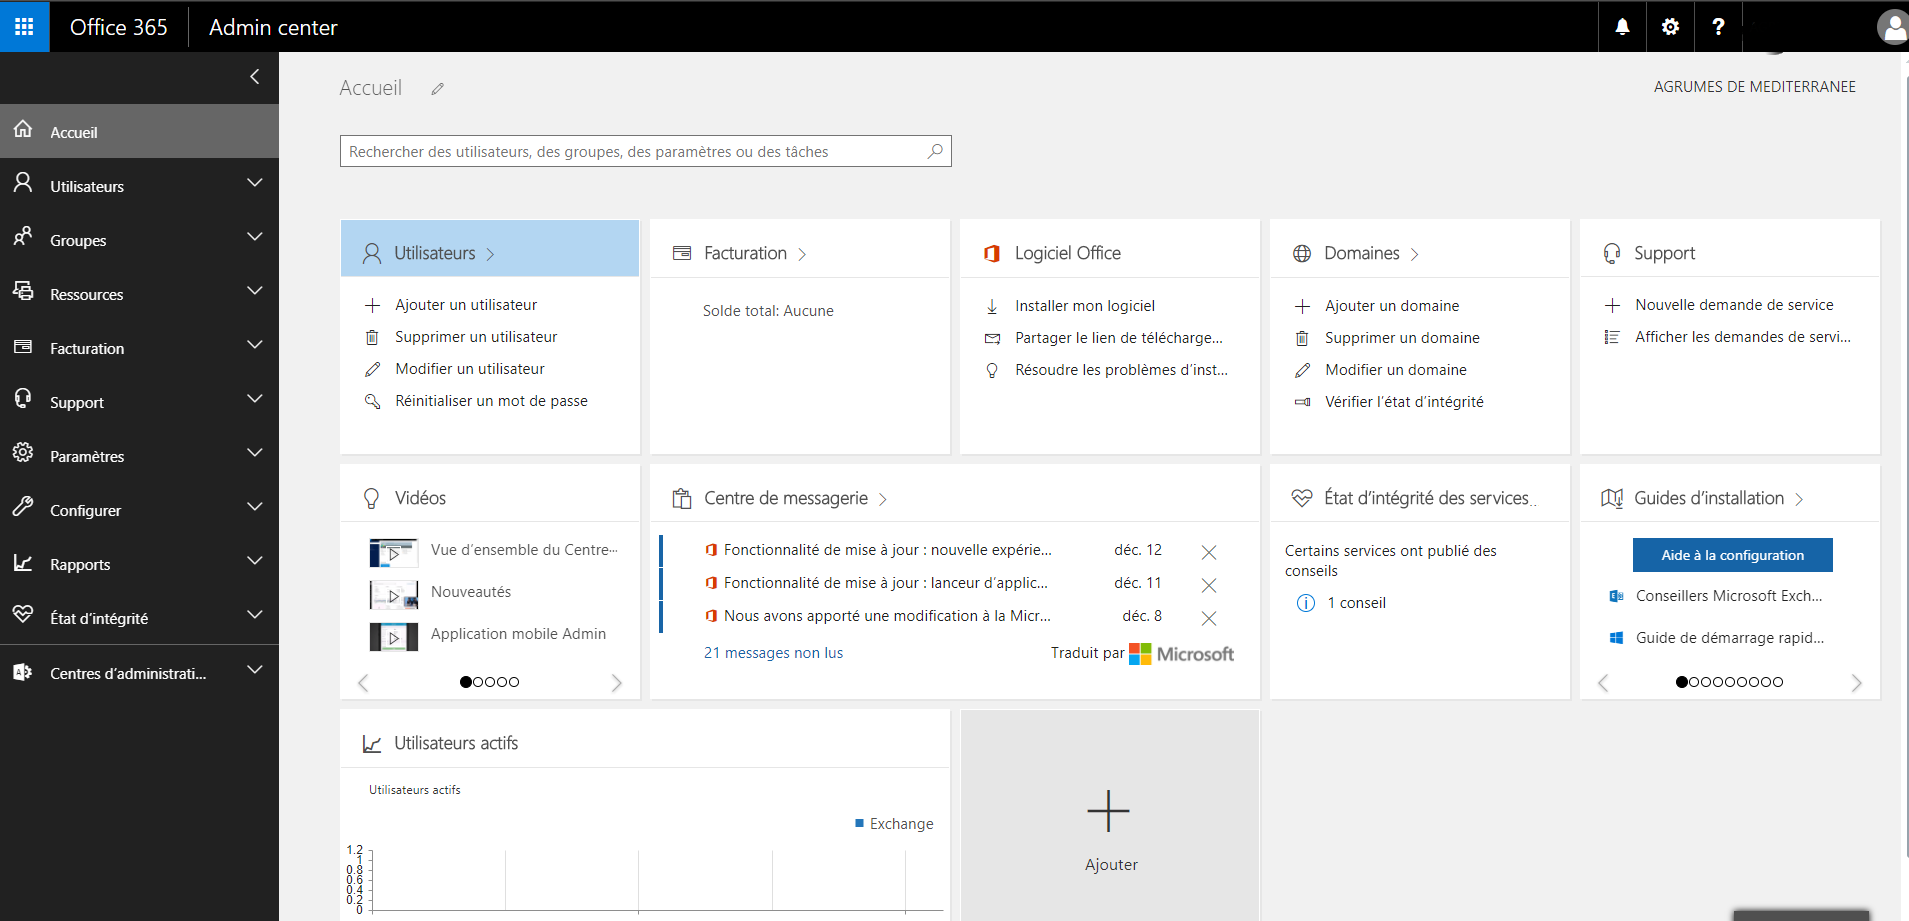The height and width of the screenshot is (921, 1909).
Task: Select the last dot in Guides d'installation carousel
Action: click(x=1778, y=682)
